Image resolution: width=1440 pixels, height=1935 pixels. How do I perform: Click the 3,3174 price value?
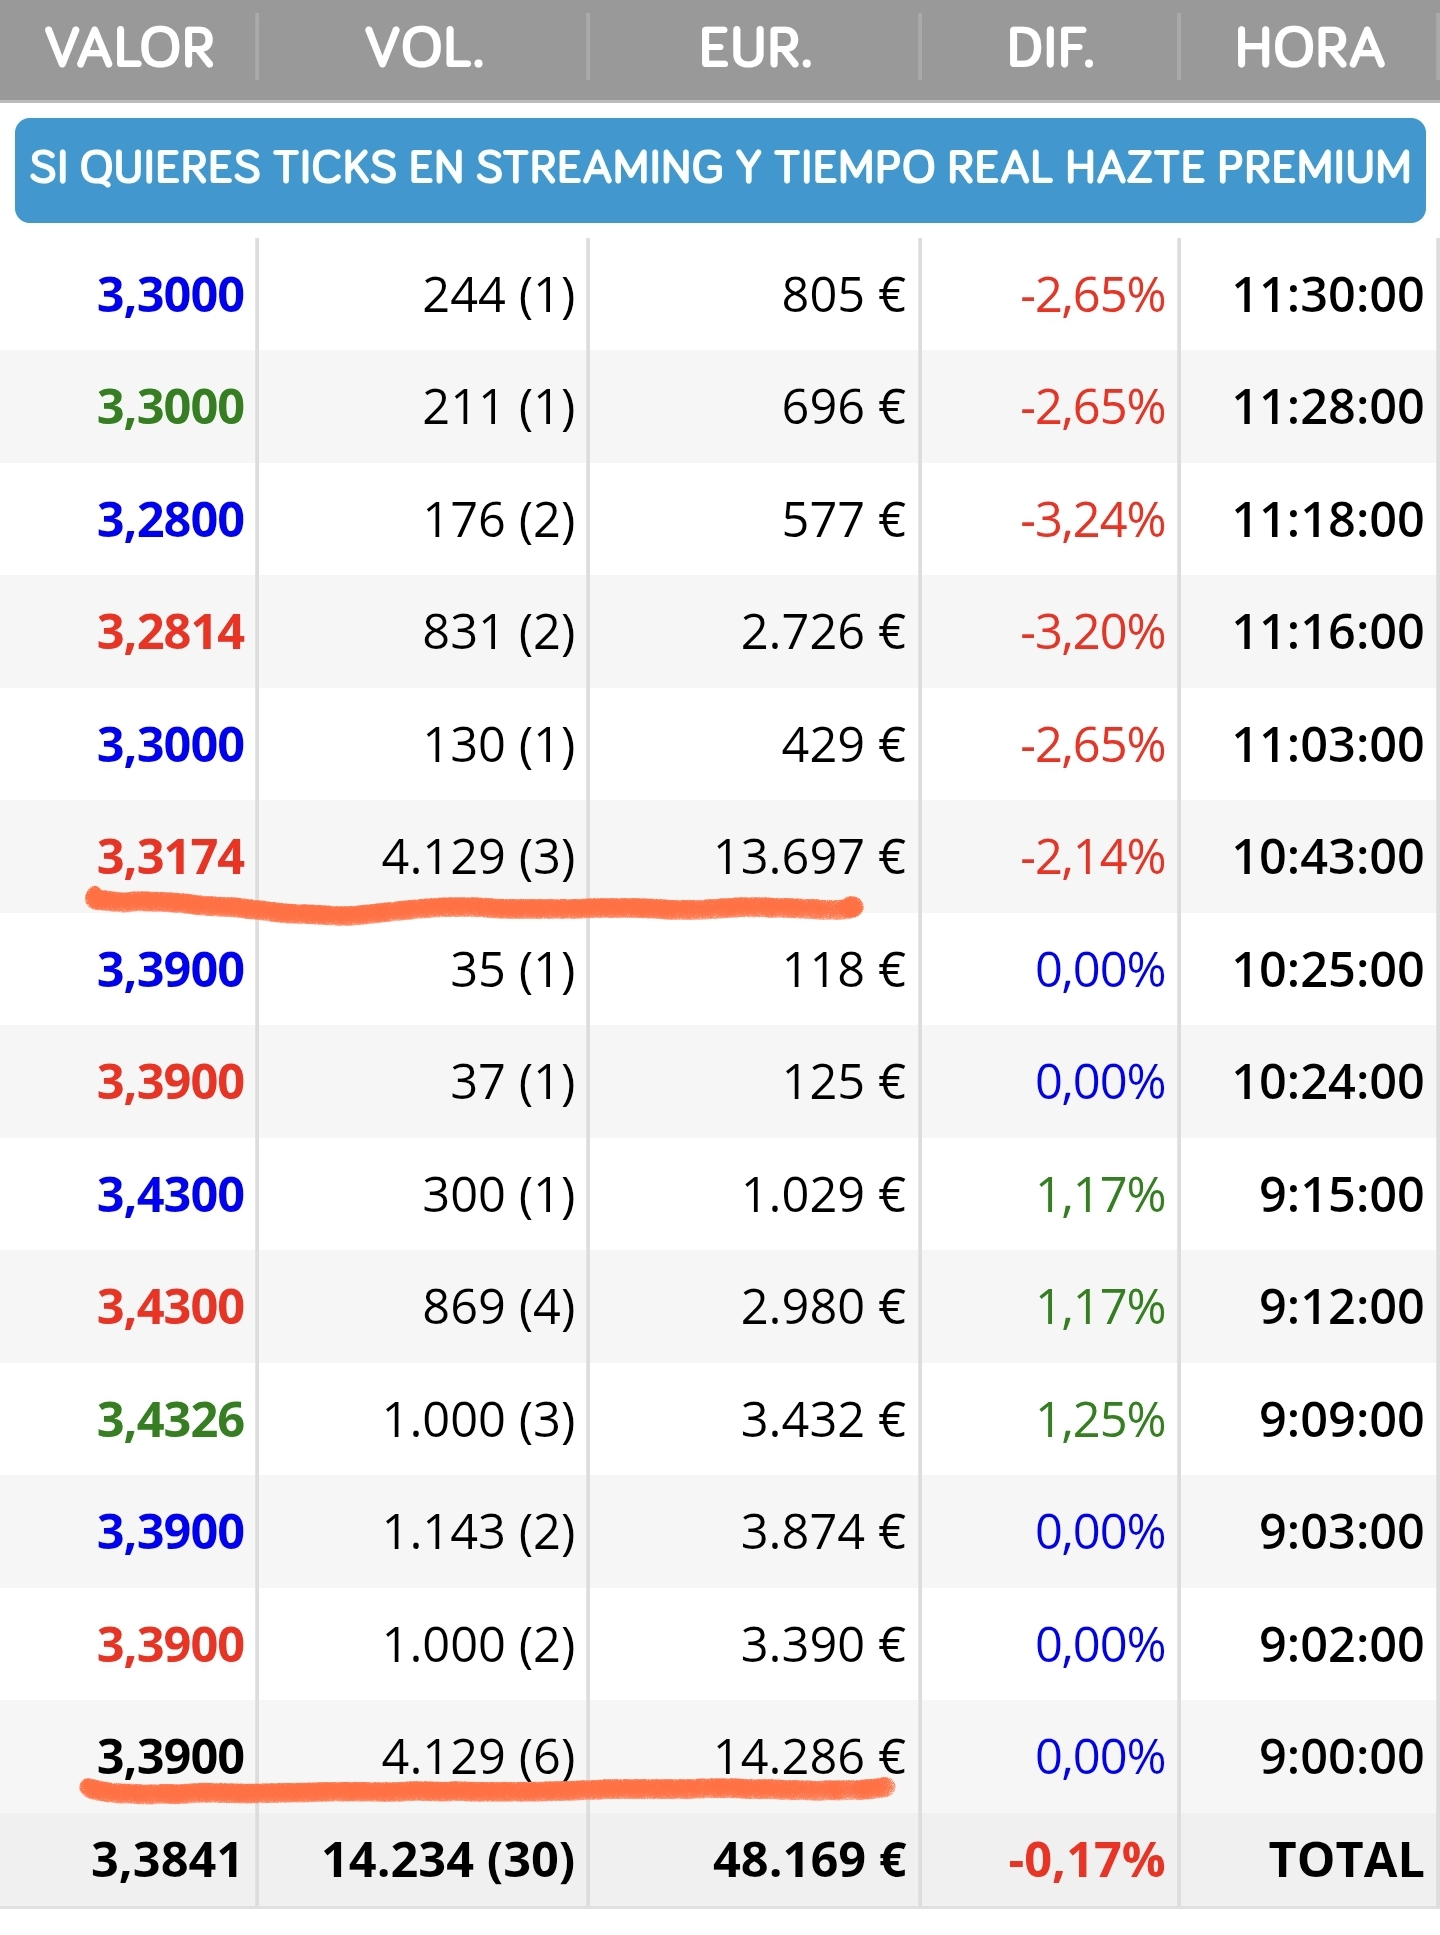[x=170, y=857]
